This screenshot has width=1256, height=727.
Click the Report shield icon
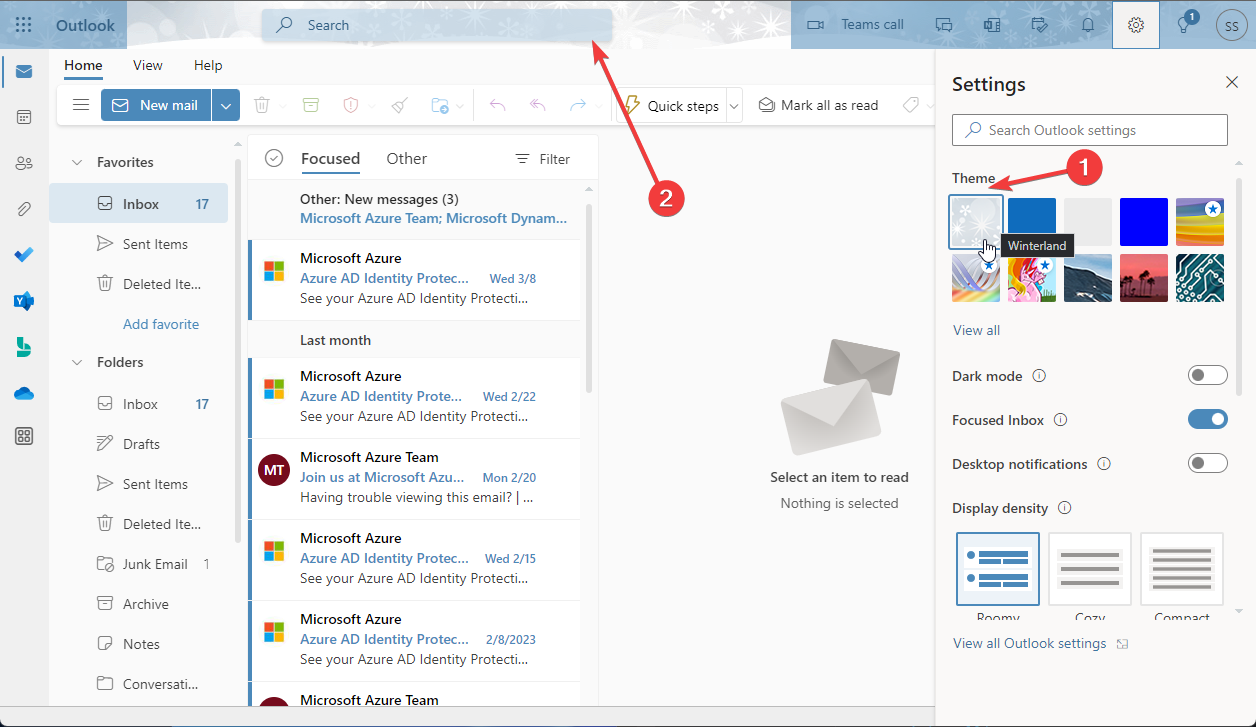351,105
